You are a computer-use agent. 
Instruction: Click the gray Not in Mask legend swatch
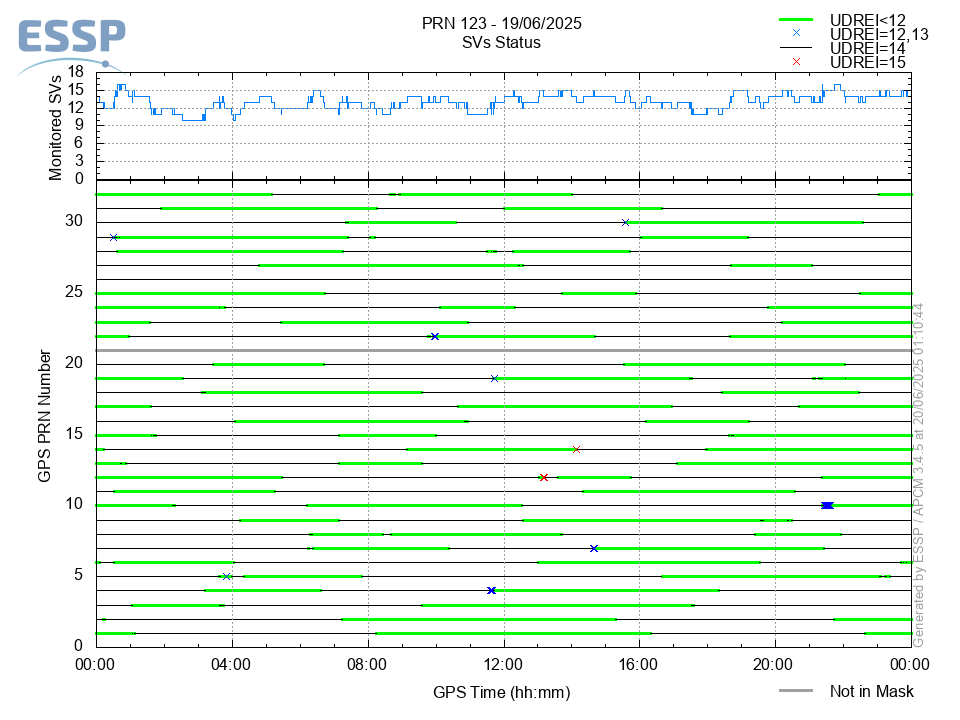pos(796,691)
